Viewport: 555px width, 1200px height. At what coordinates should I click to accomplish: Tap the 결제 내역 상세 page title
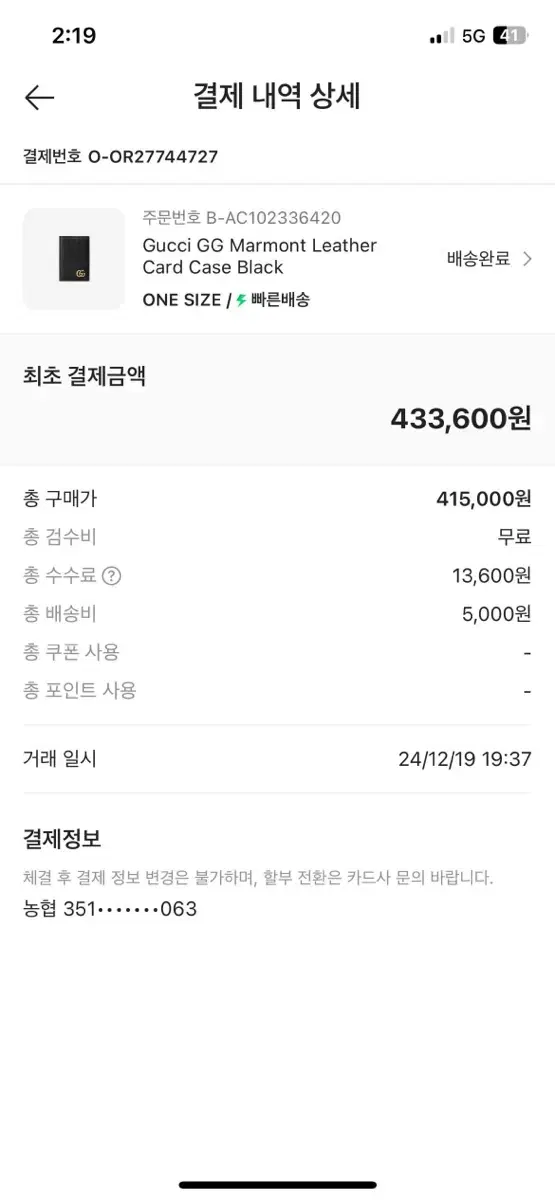[x=277, y=97]
